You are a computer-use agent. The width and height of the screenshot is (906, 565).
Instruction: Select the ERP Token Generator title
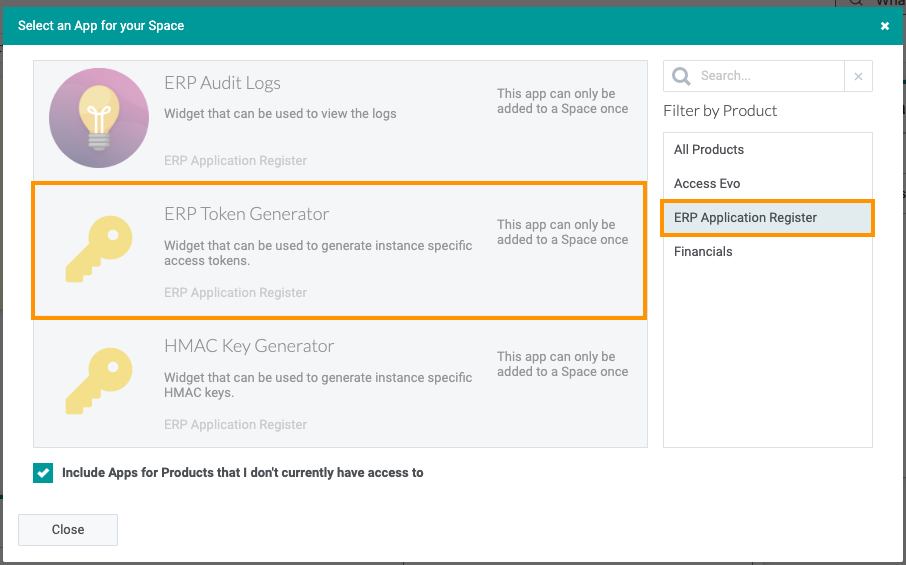click(x=247, y=214)
